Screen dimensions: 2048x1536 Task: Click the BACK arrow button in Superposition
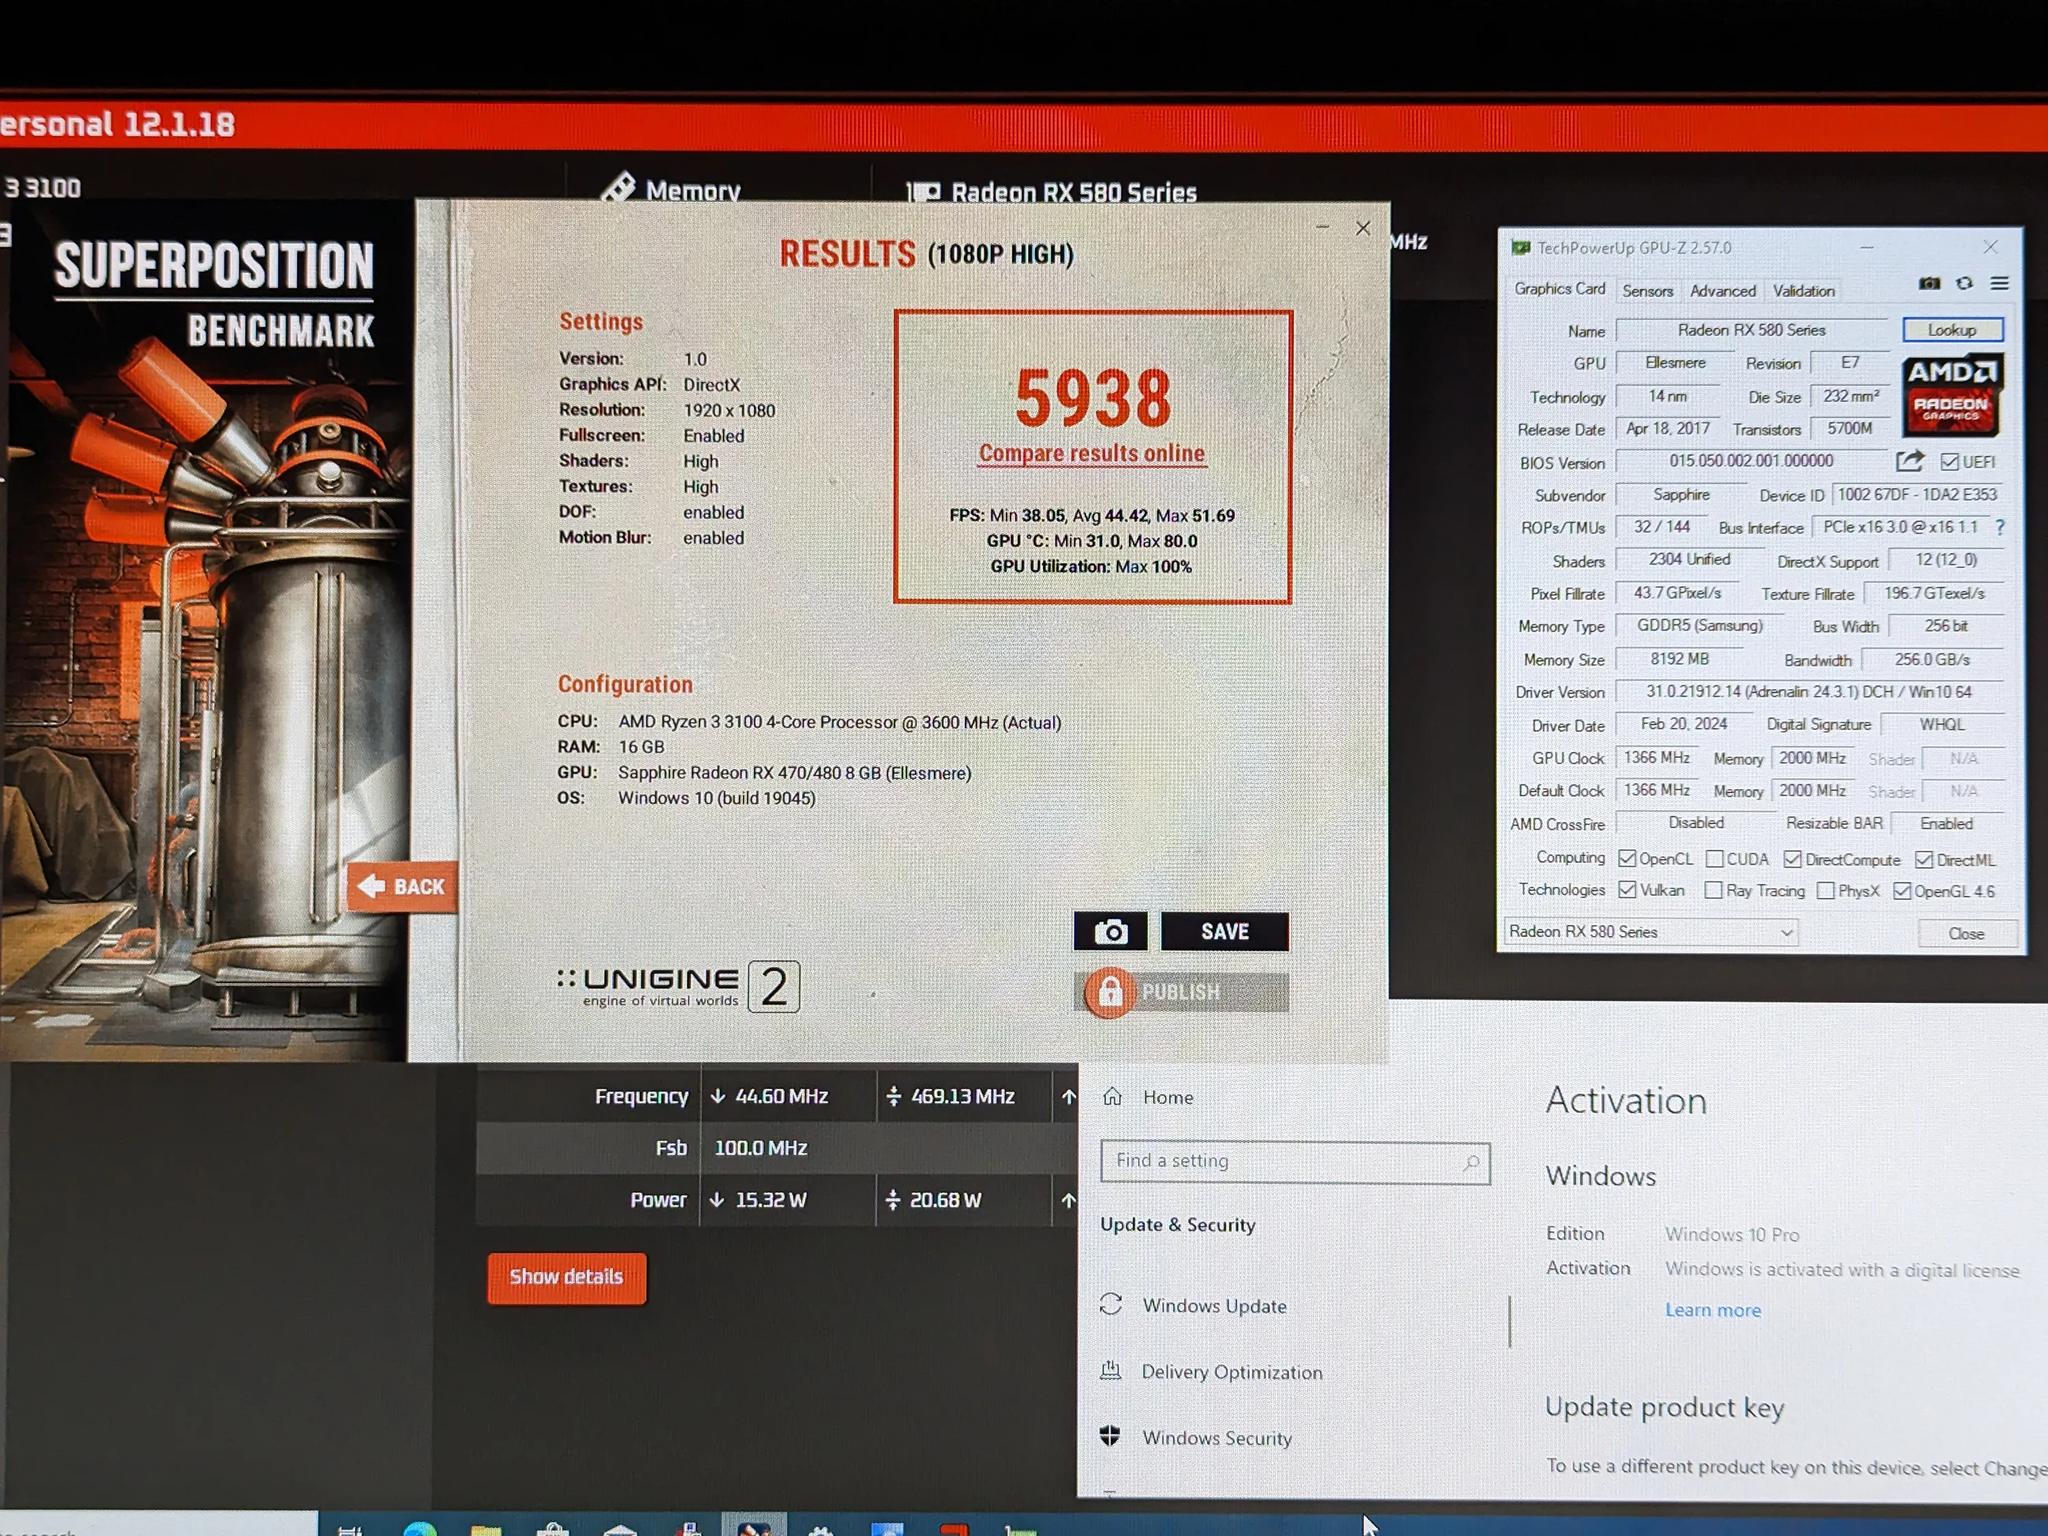click(x=402, y=886)
